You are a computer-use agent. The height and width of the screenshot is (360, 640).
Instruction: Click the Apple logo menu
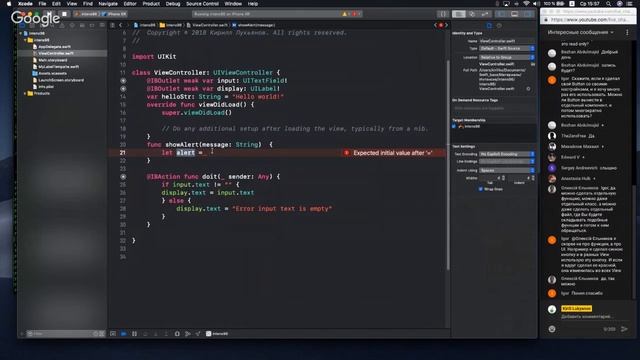[x=9, y=4]
